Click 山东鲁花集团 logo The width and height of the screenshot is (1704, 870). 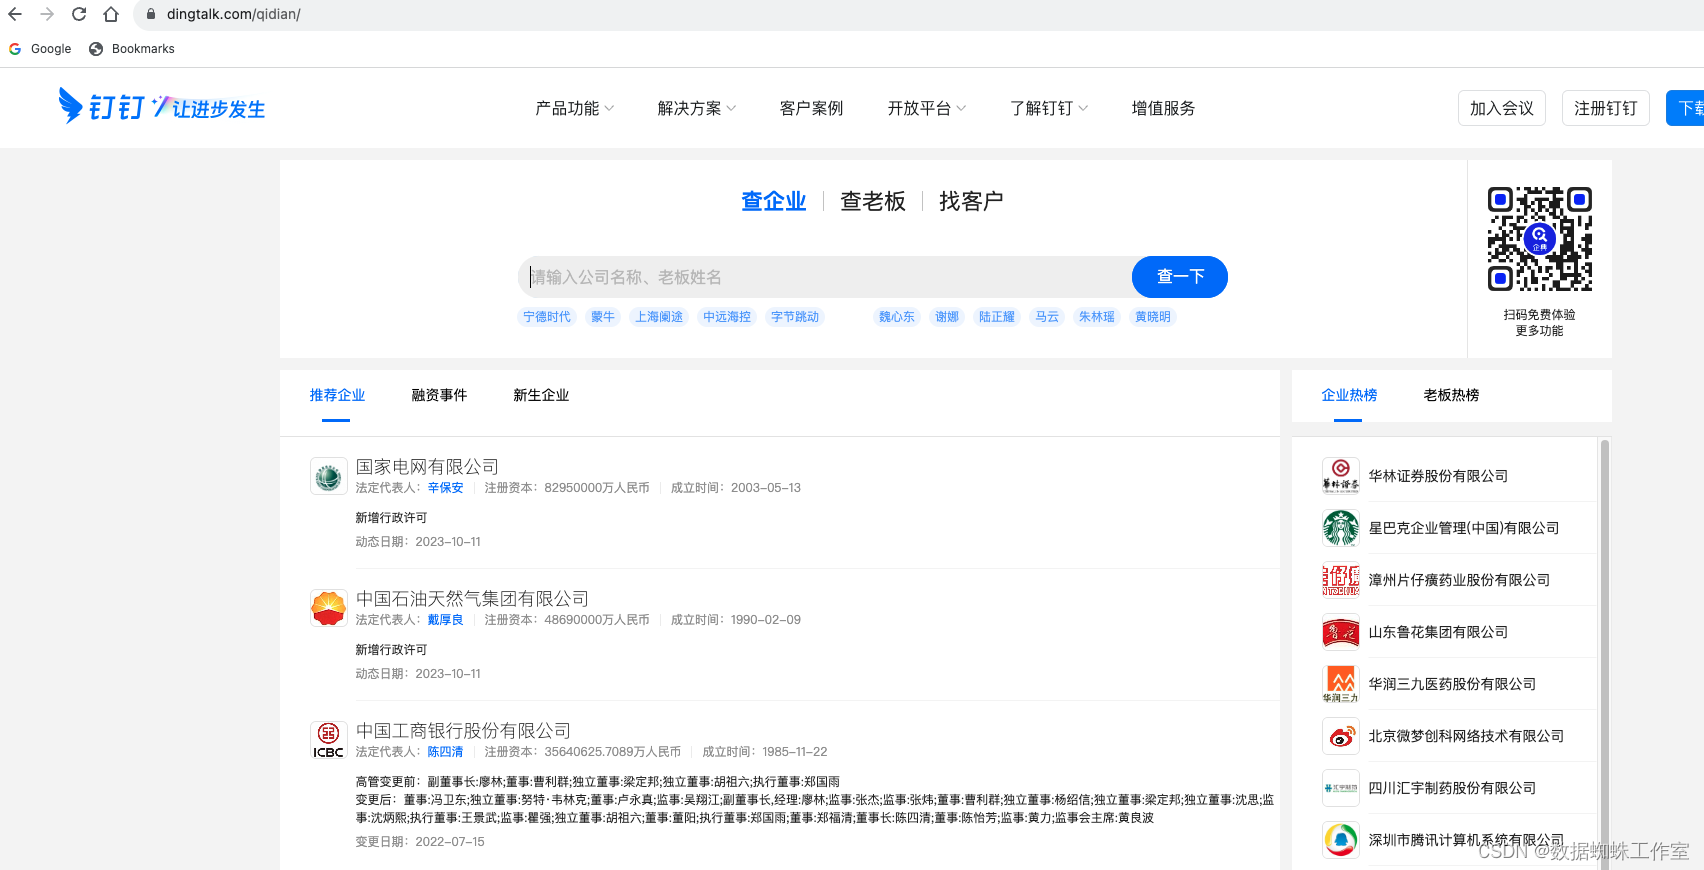(x=1340, y=632)
